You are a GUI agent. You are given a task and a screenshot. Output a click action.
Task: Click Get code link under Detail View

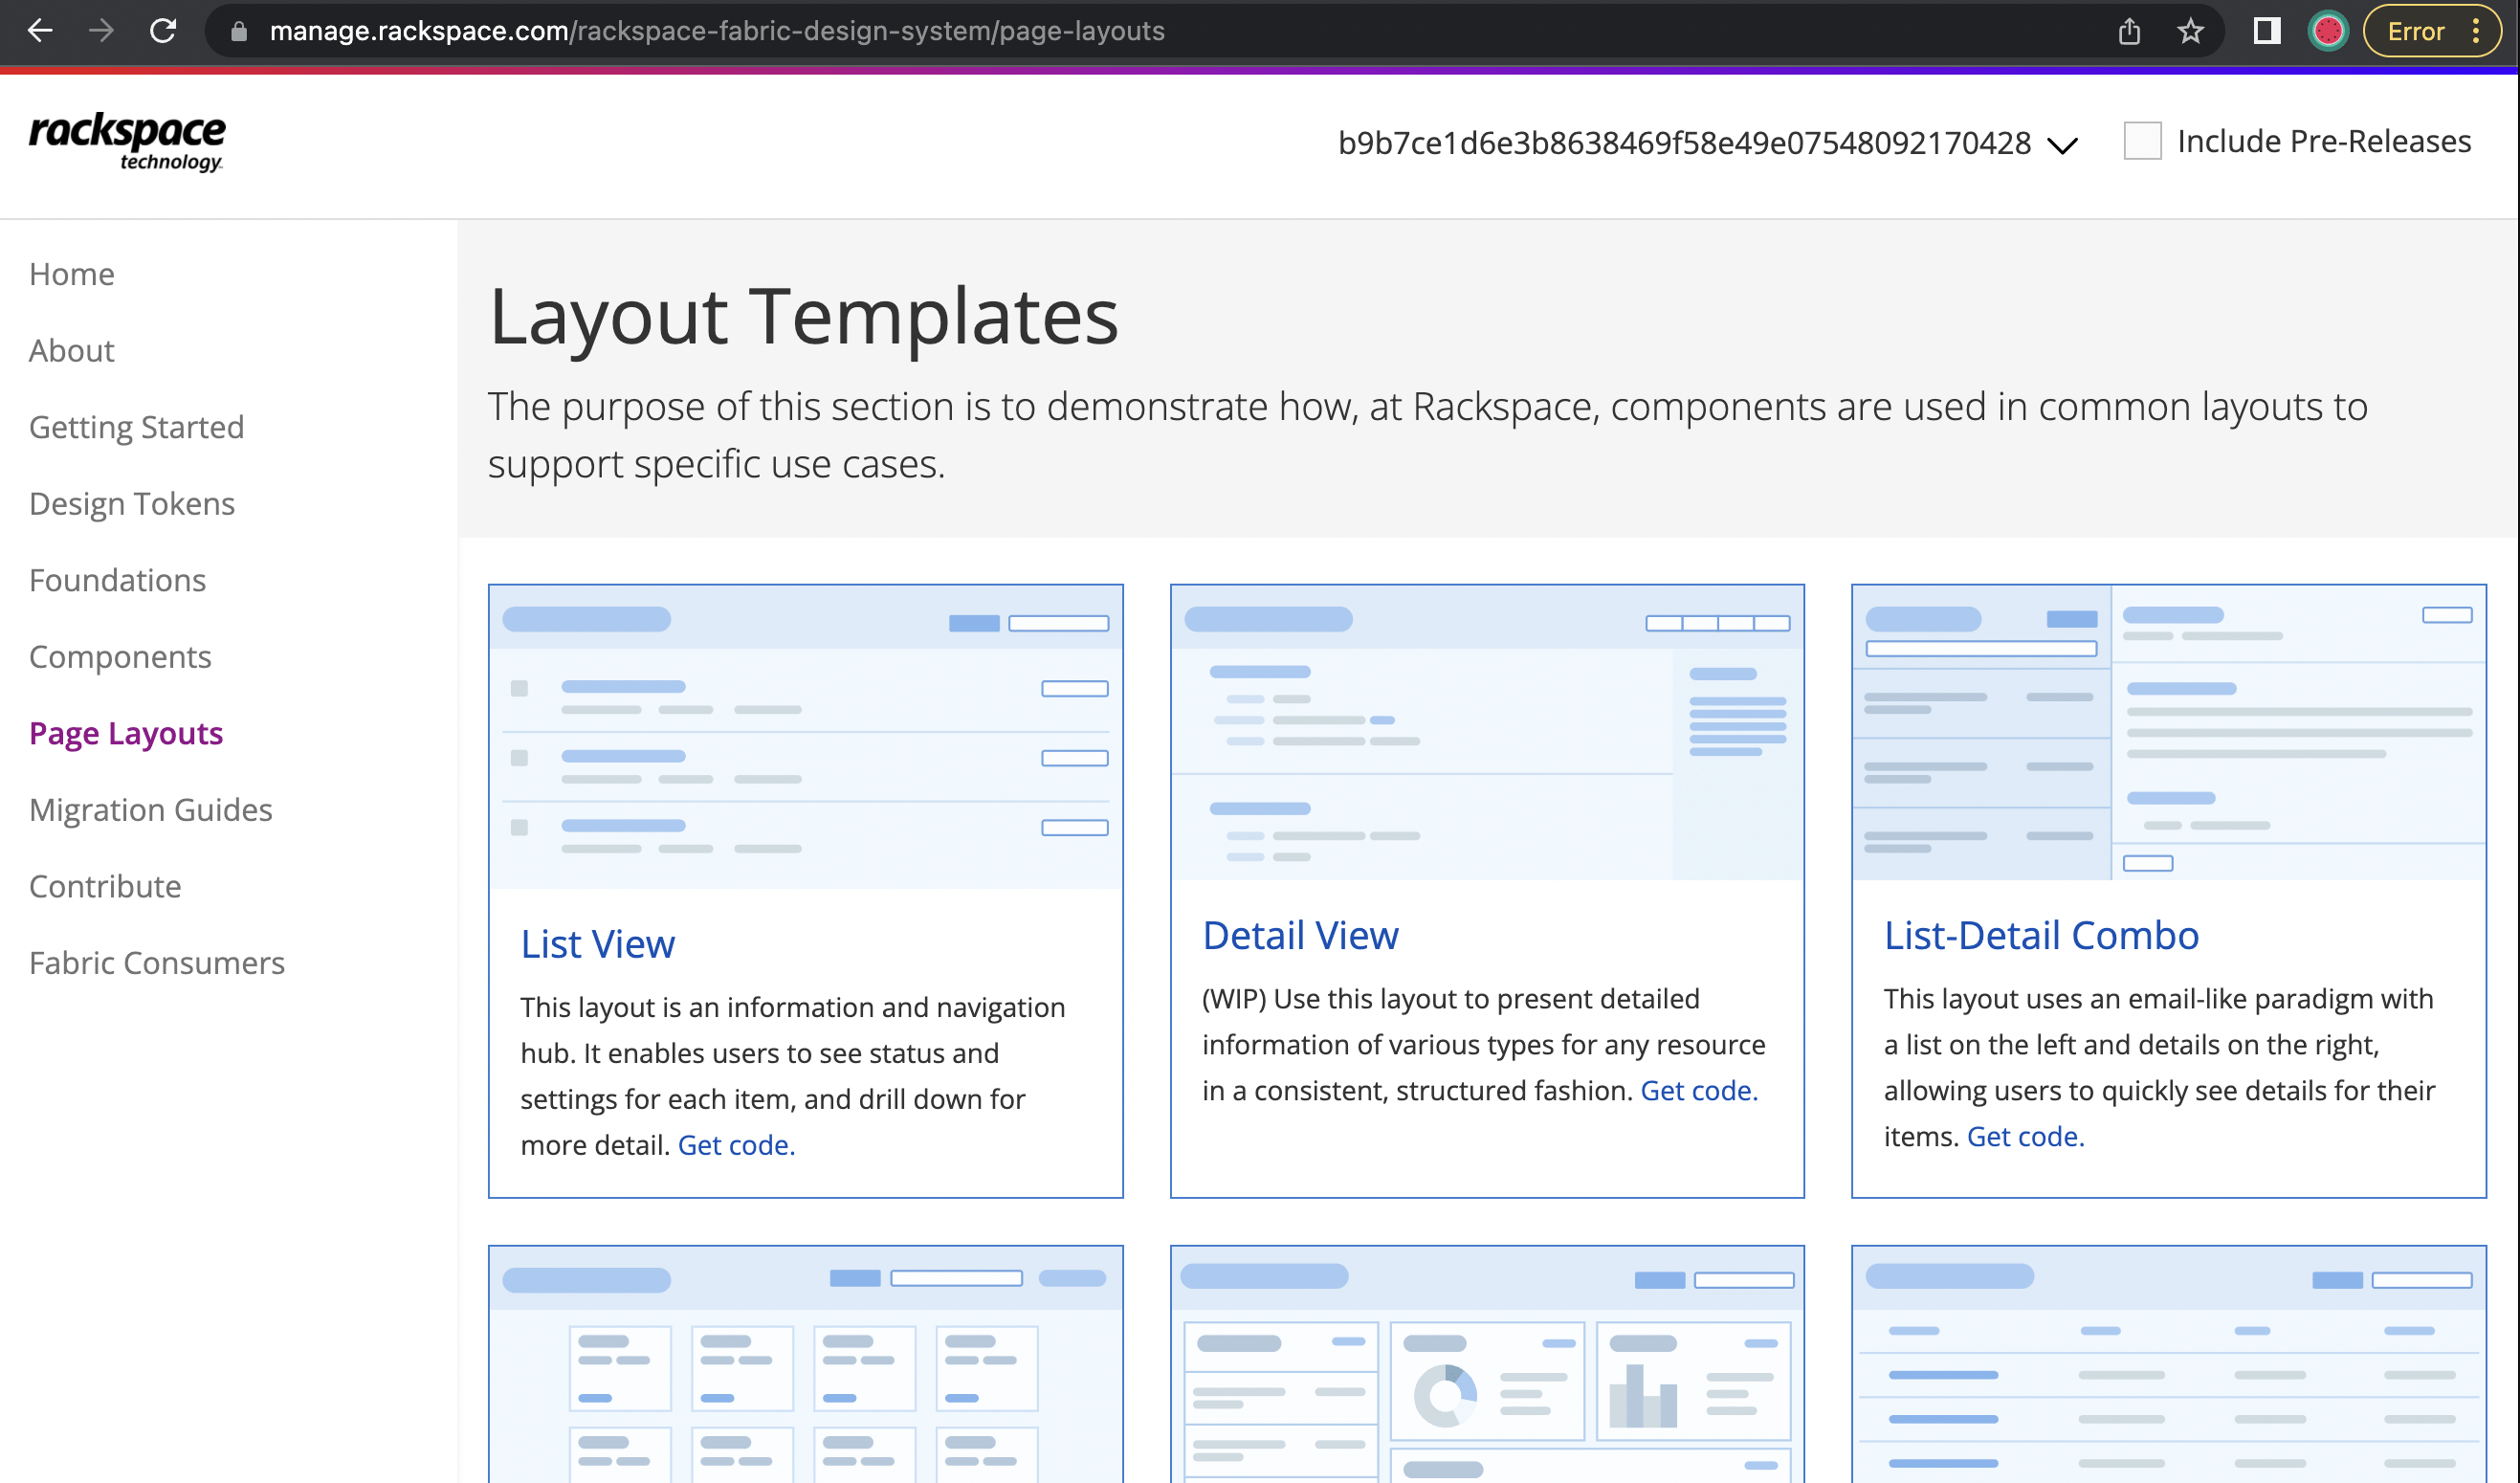1698,1090
